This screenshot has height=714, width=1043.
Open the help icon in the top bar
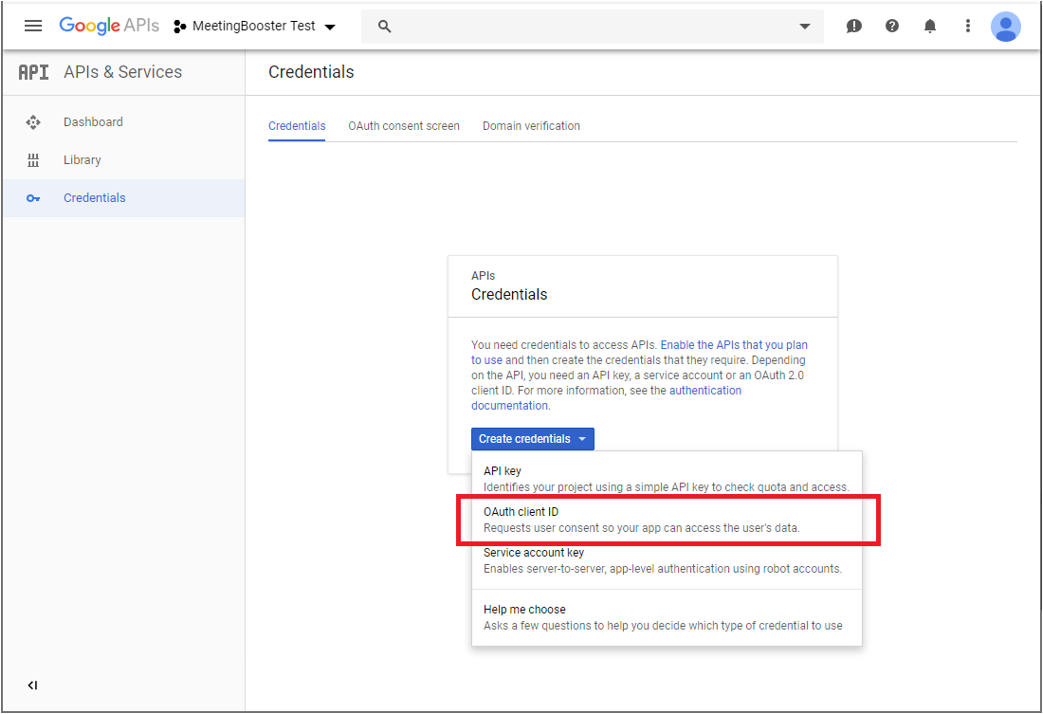pyautogui.click(x=891, y=26)
